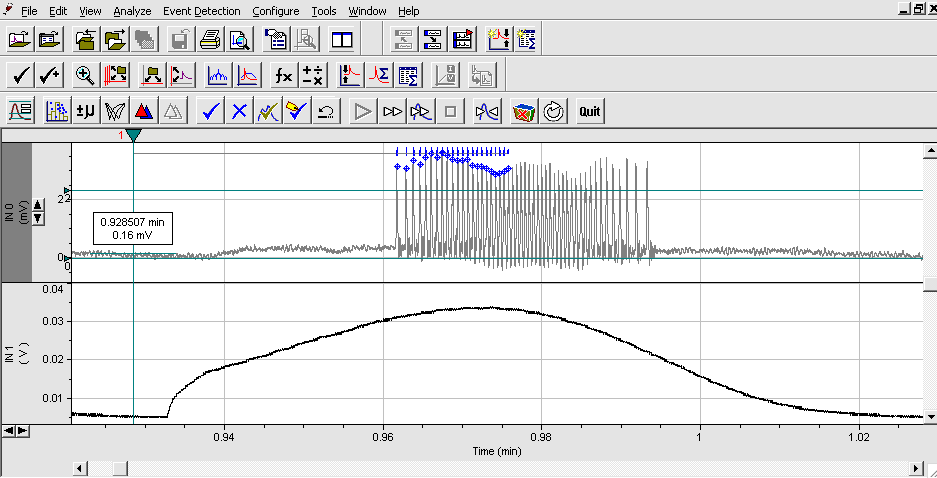
Task: Open the arithmetic operations icon
Action: coord(314,75)
